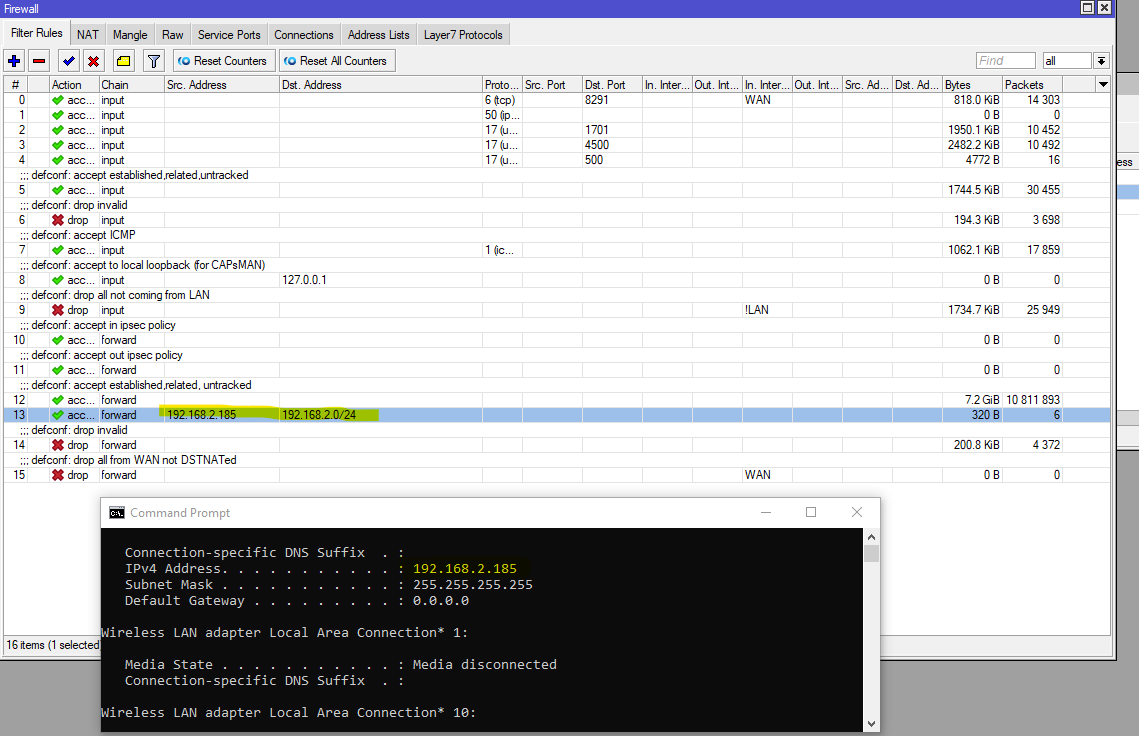1139x736 pixels.
Task: Focus the Find search field
Action: pyautogui.click(x=1005, y=61)
